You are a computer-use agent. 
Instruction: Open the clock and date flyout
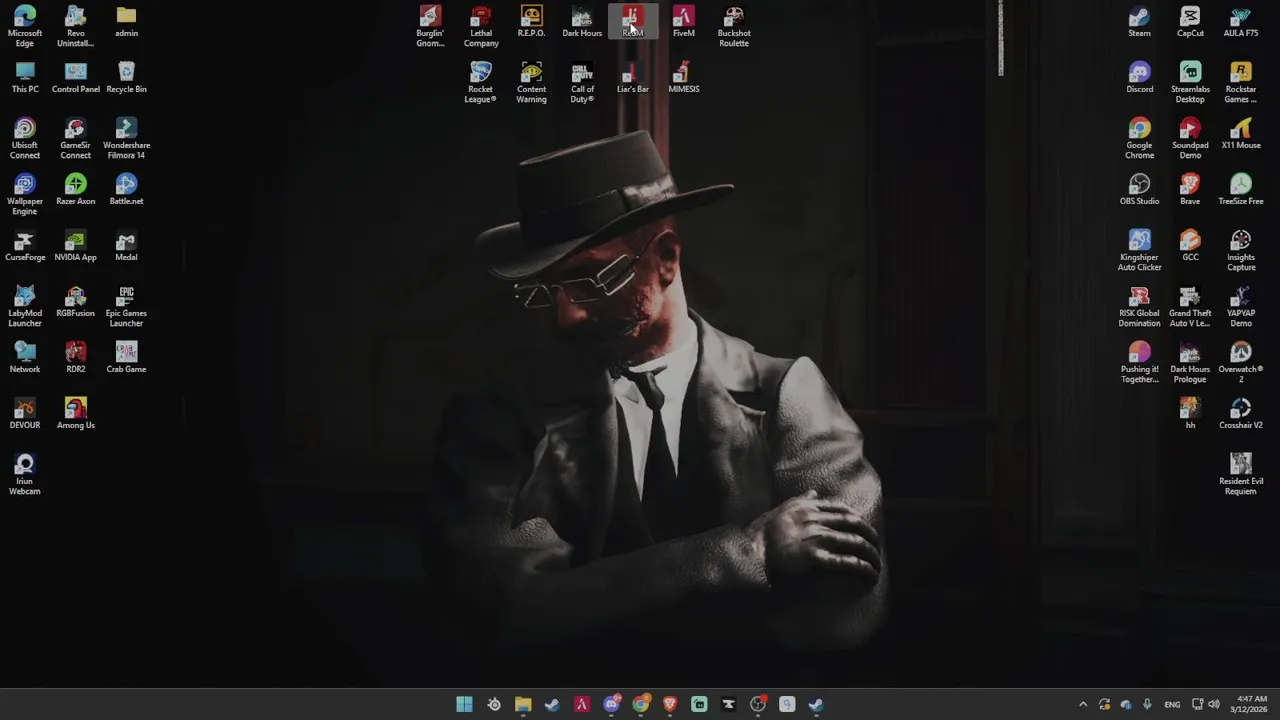[1250, 704]
